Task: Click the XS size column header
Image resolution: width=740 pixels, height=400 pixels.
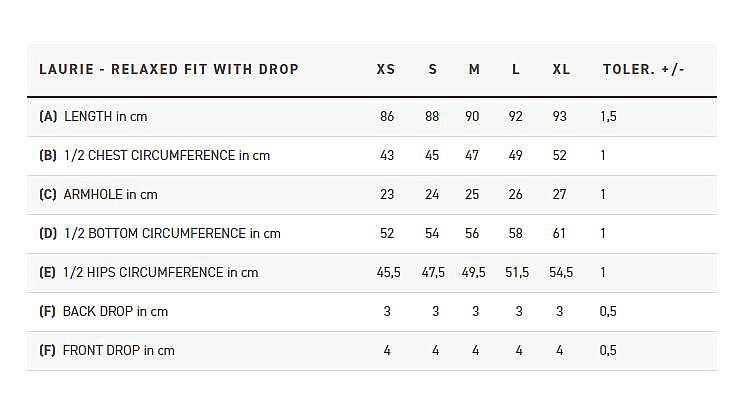Action: [386, 70]
